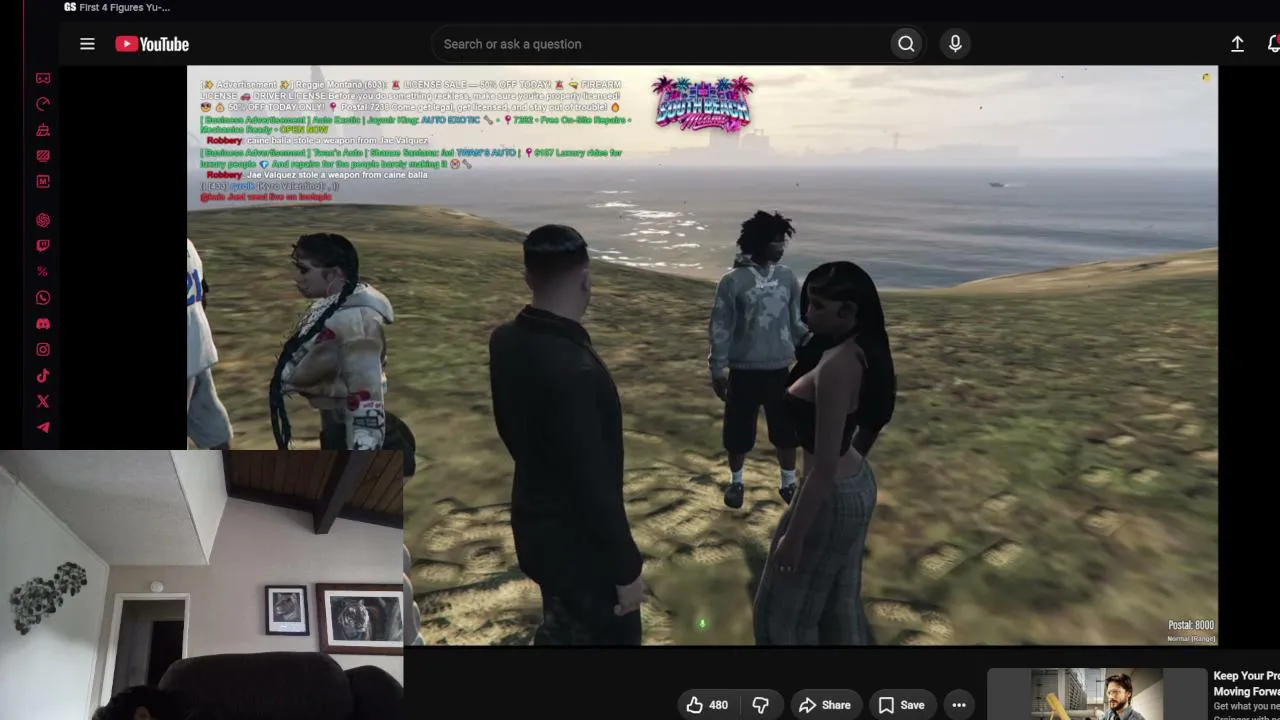Image resolution: width=1280 pixels, height=720 pixels.
Task: Open the 'Keep Your Pro...' ad title
Action: pos(1246,683)
